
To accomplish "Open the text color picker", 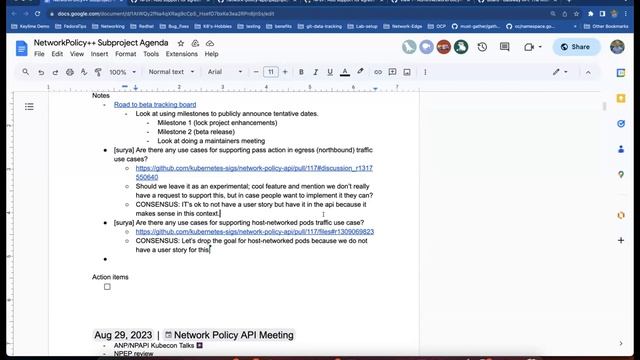I will point(345,72).
